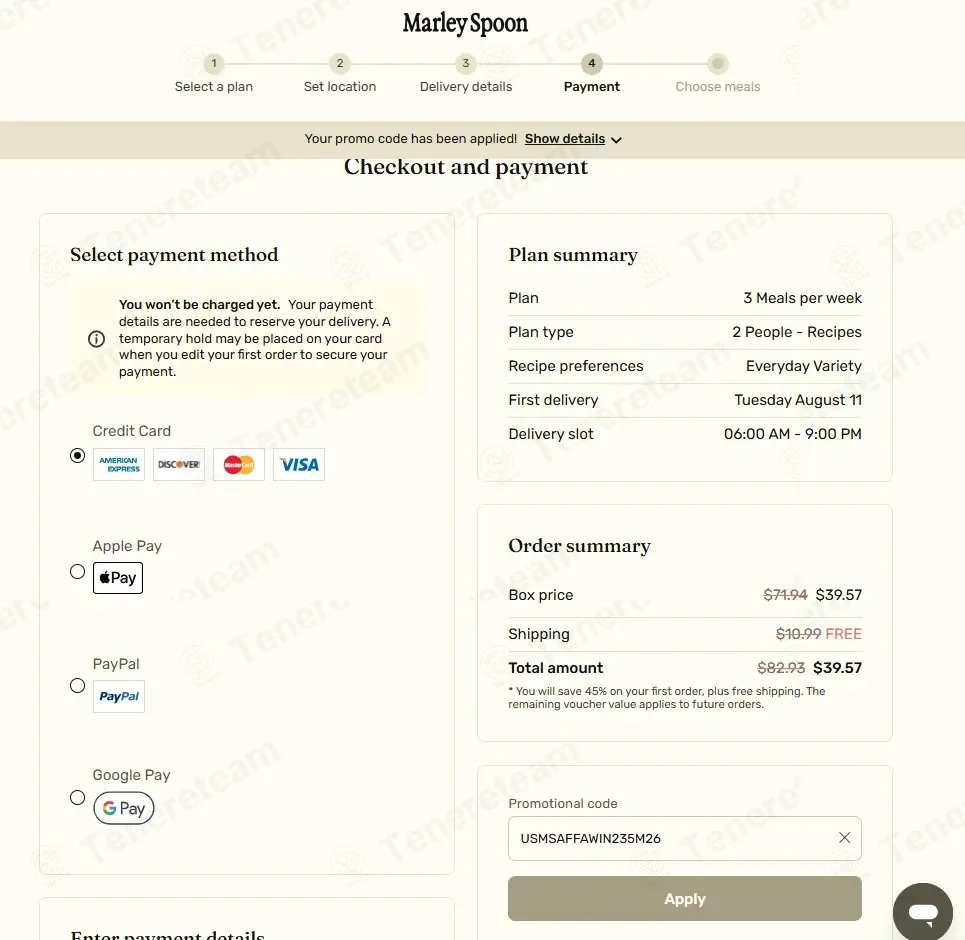Screen dimensions: 965x940
Task: Click the PayPal logo badge
Action: [x=119, y=696]
